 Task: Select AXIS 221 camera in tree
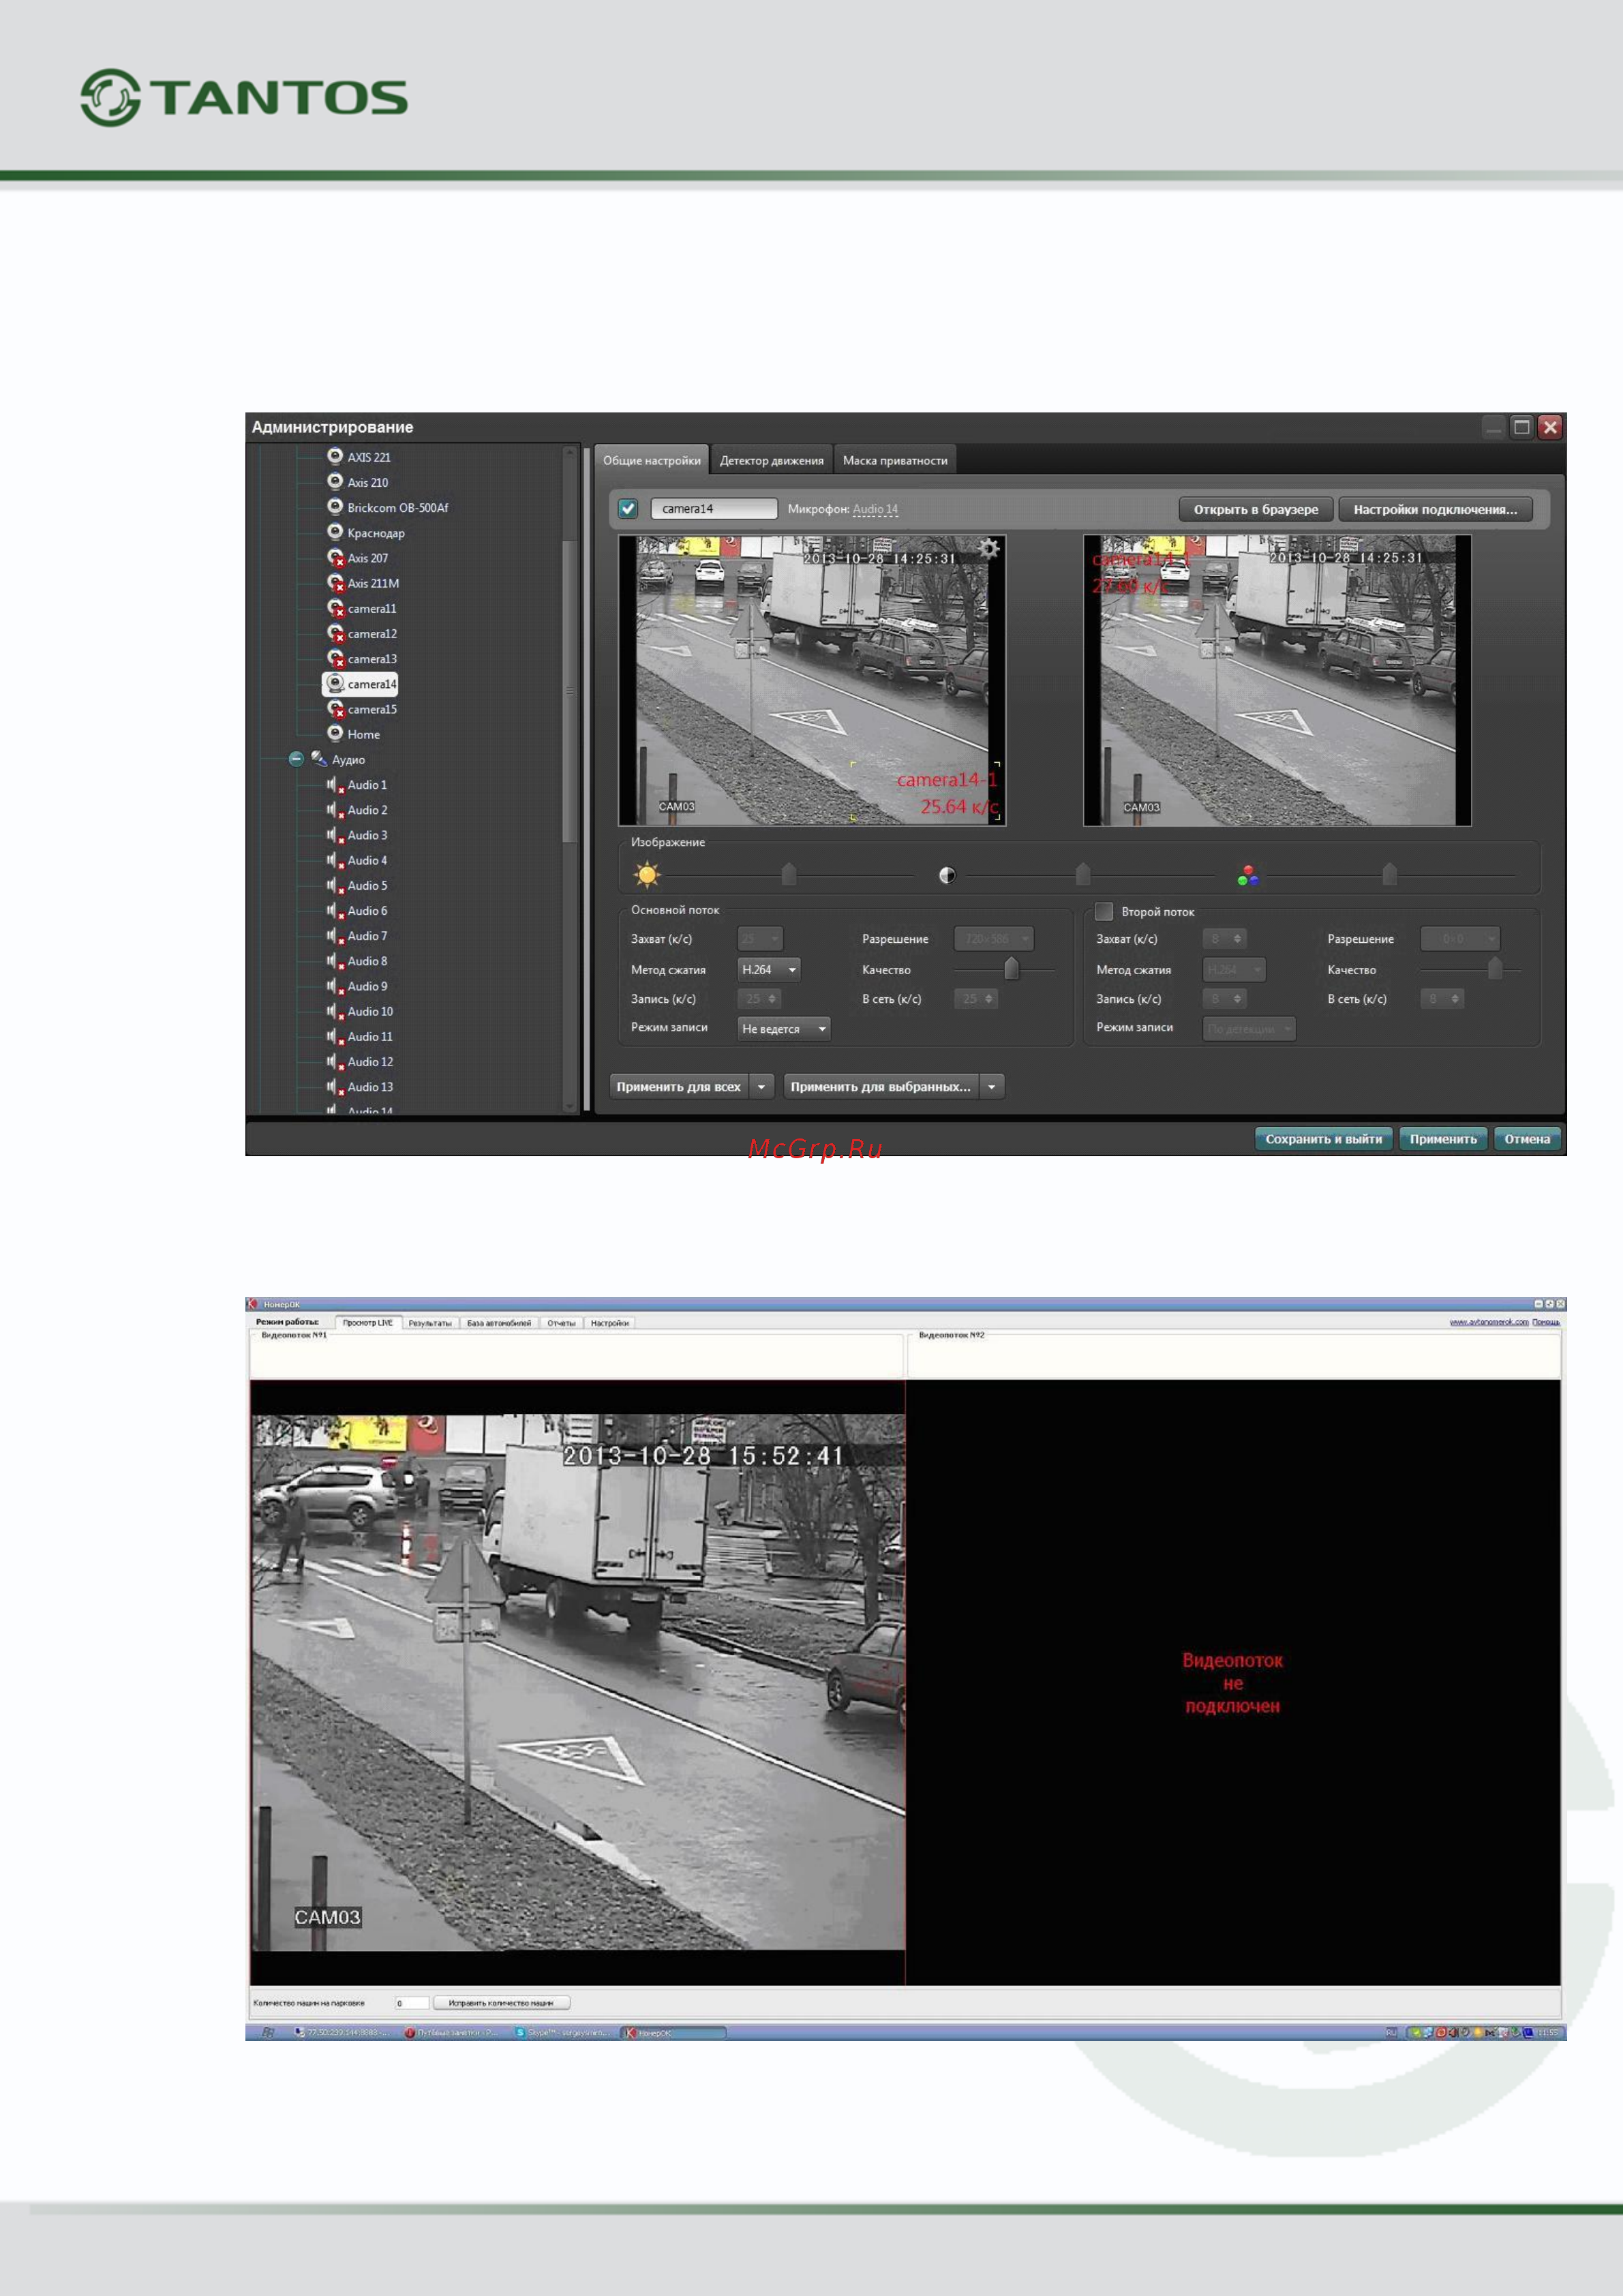coord(359,457)
